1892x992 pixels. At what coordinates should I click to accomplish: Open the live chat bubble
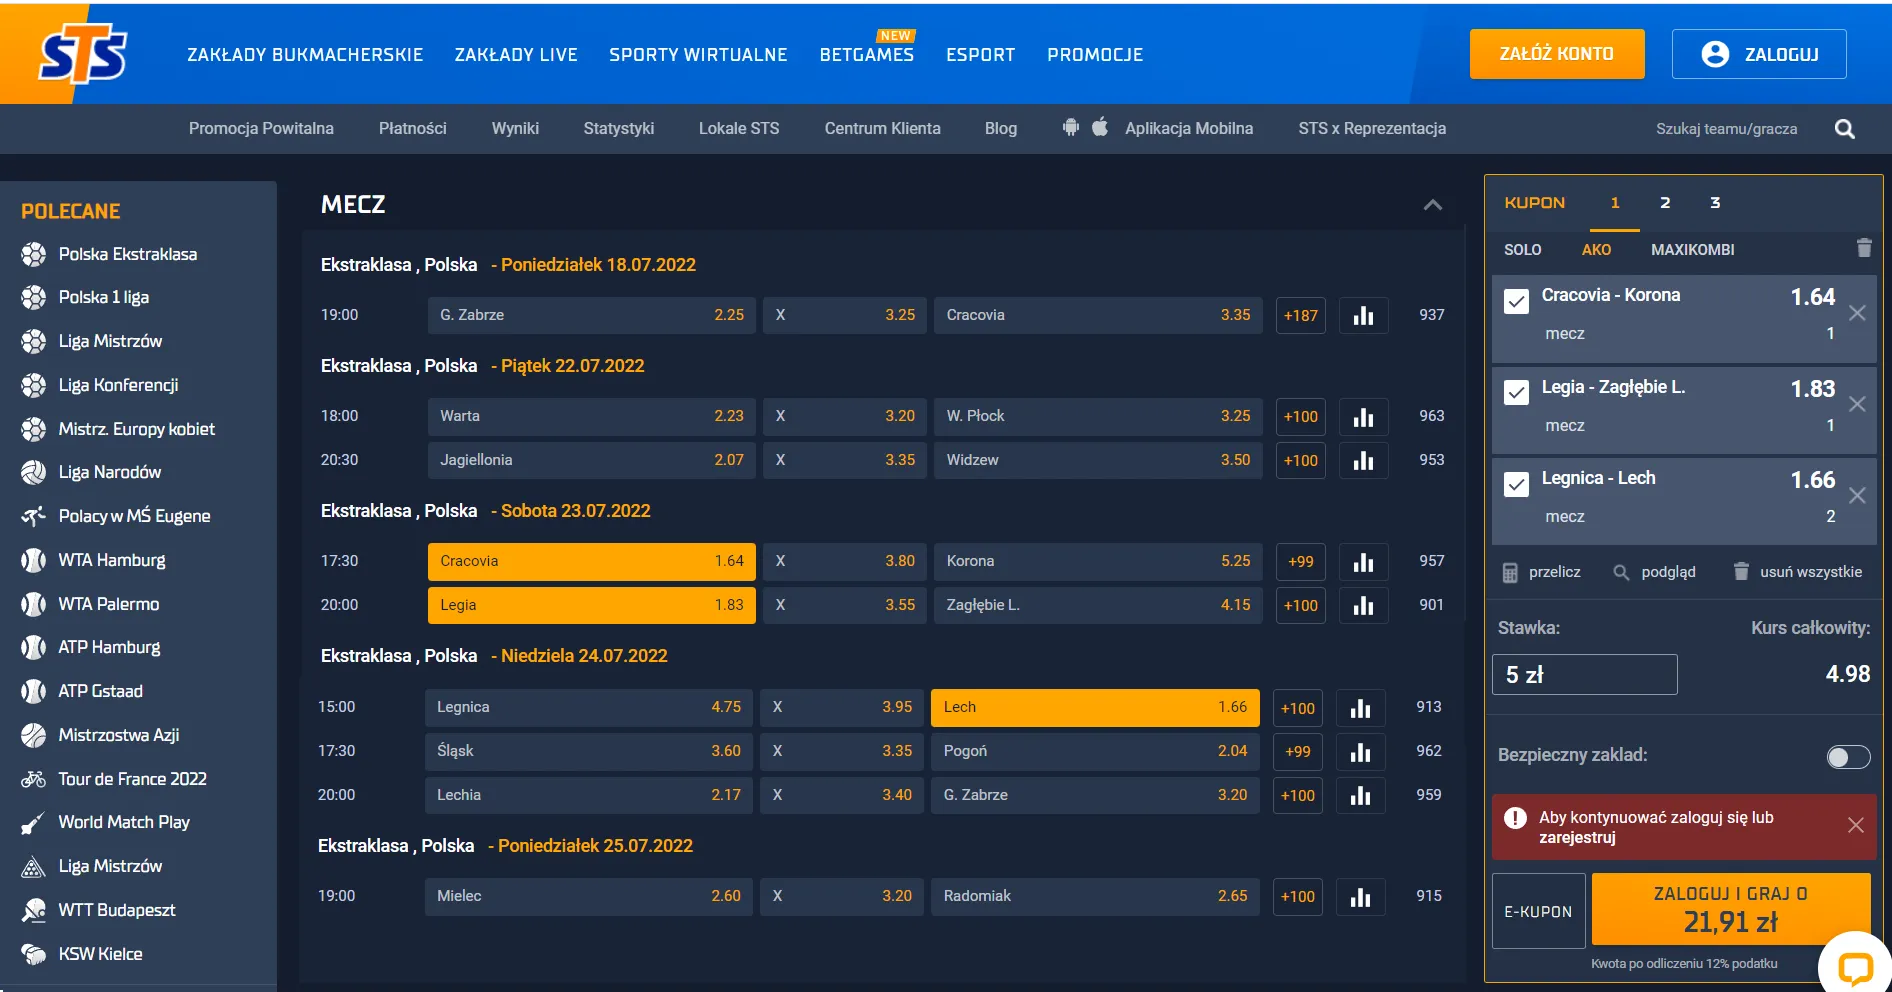[1854, 967]
